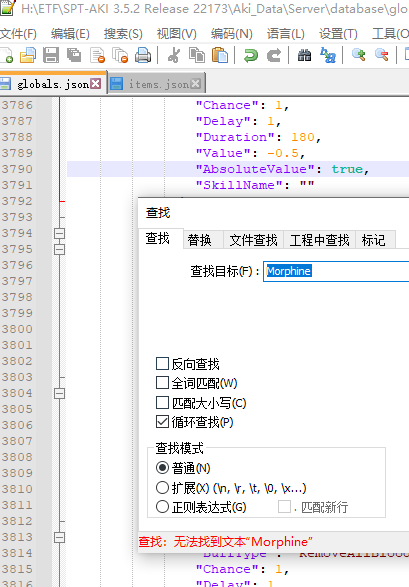This screenshot has width=409, height=587.
Task: Click the Copy toolbar icon
Action: click(197, 55)
